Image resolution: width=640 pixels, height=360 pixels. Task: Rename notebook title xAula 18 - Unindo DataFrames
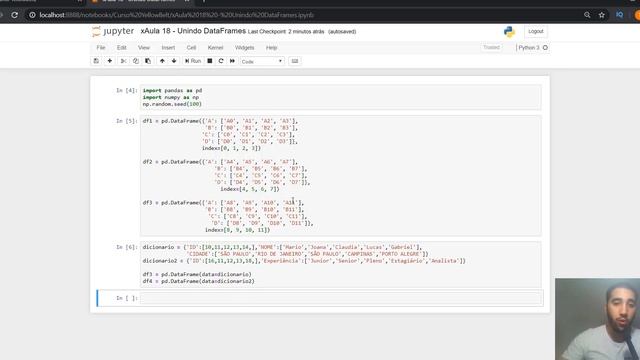pyautogui.click(x=193, y=31)
